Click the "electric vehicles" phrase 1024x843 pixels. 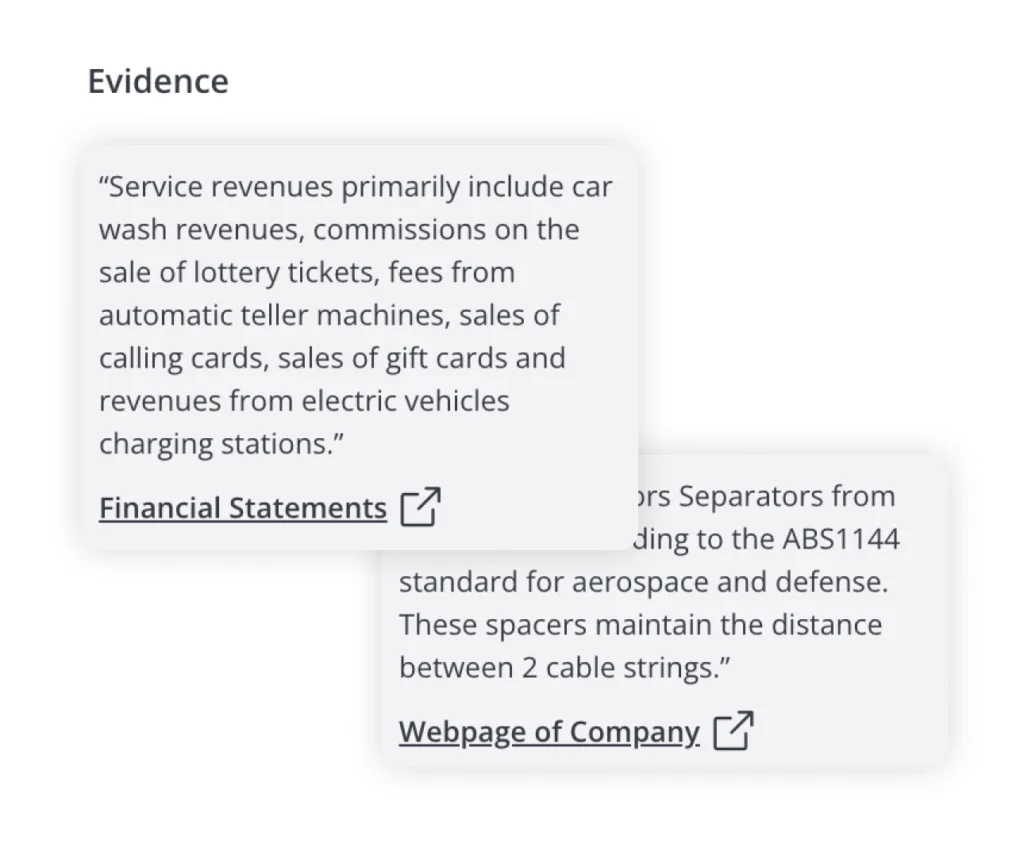405,402
